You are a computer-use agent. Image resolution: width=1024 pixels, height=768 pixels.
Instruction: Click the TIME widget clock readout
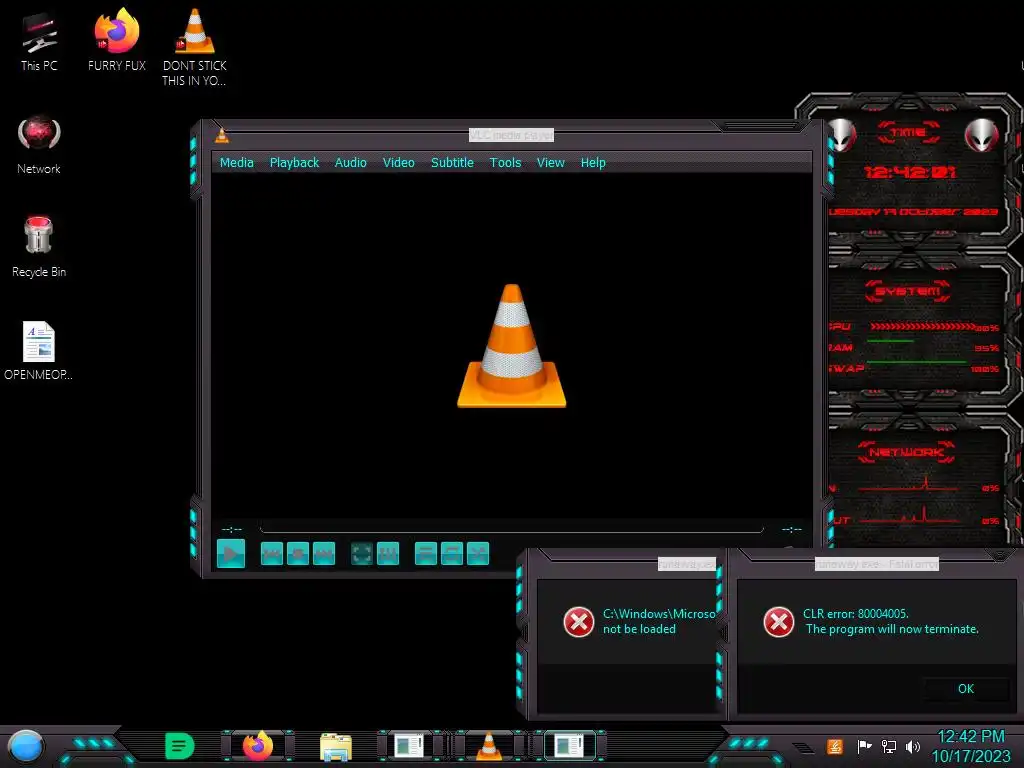[x=909, y=172]
